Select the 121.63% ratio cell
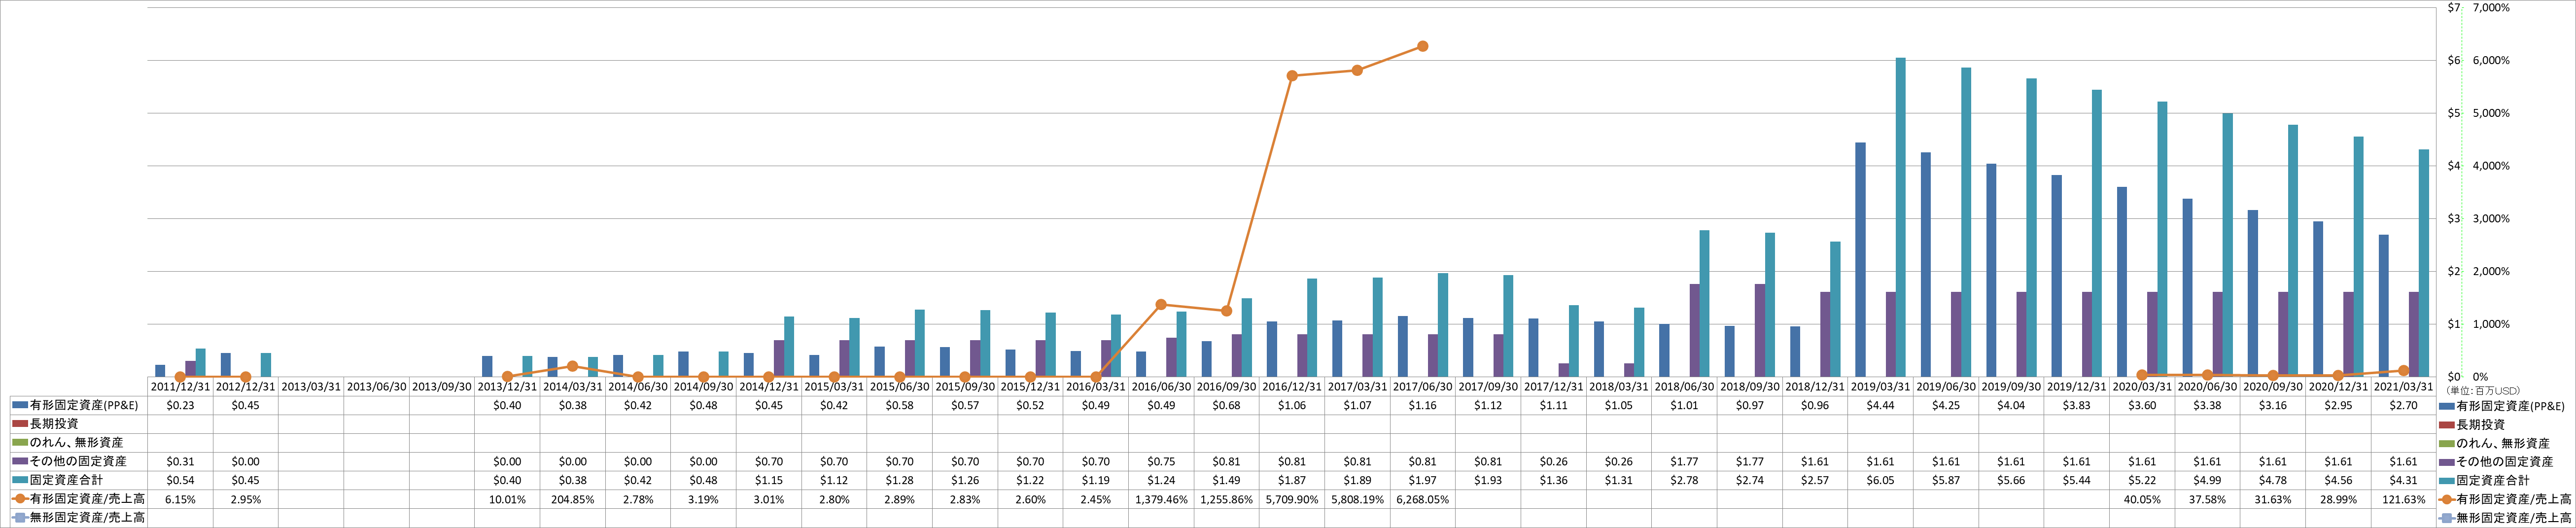The width and height of the screenshot is (2576, 528). pyautogui.click(x=2404, y=499)
